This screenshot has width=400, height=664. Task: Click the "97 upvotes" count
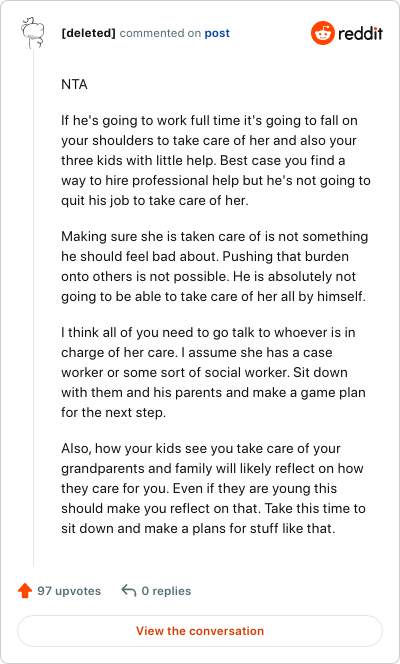[x=69, y=591]
